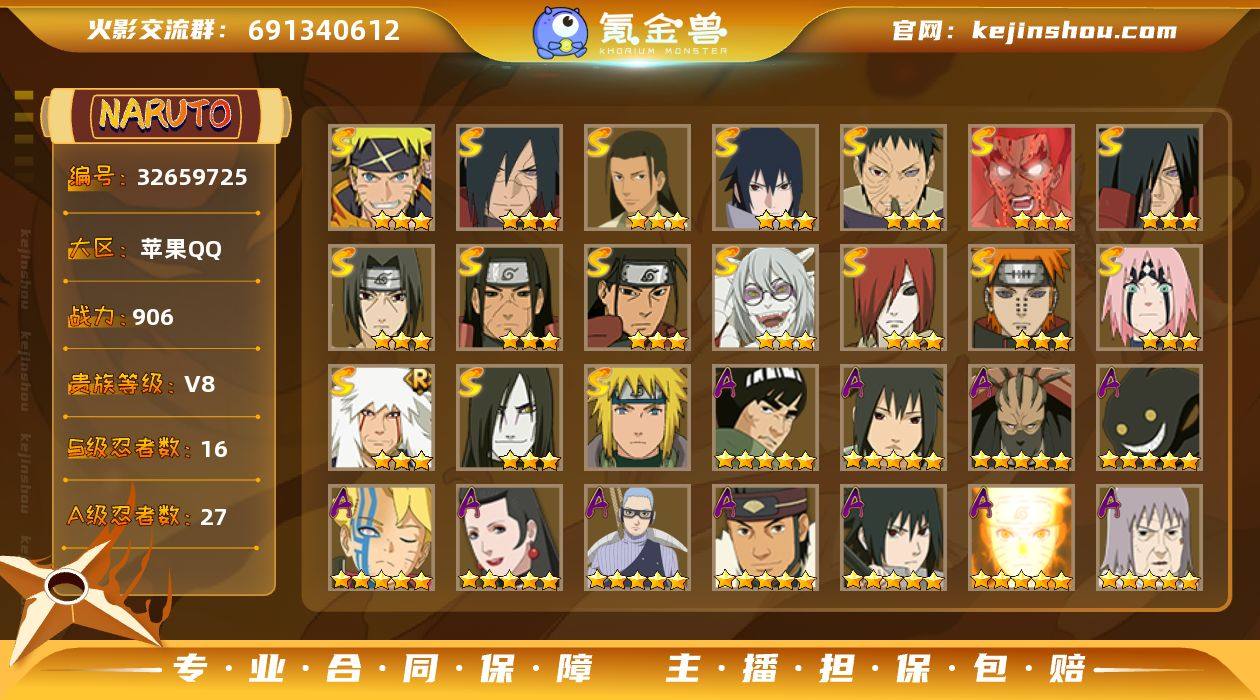The image size is (1260, 700).
Task: Pick the orange-haired Pain with piercings portrait
Action: coord(1021,298)
